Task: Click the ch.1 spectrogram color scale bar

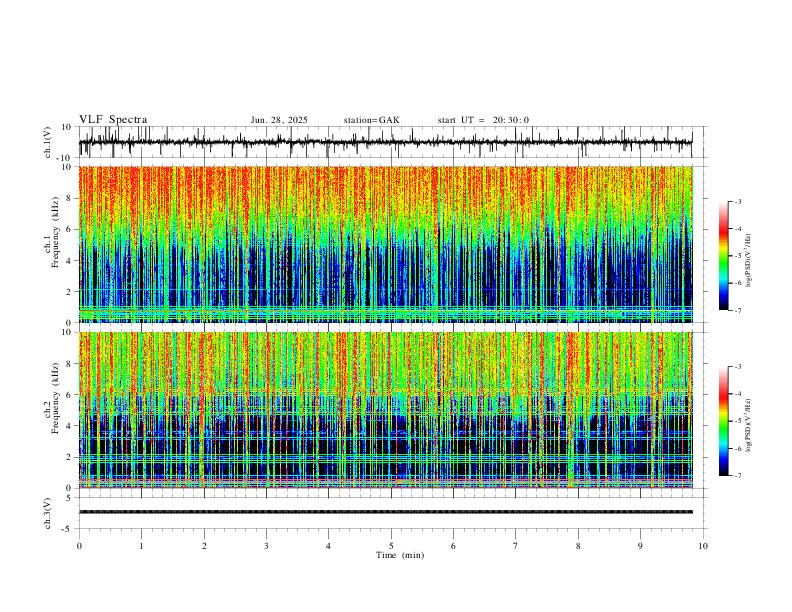Action: 723,255
